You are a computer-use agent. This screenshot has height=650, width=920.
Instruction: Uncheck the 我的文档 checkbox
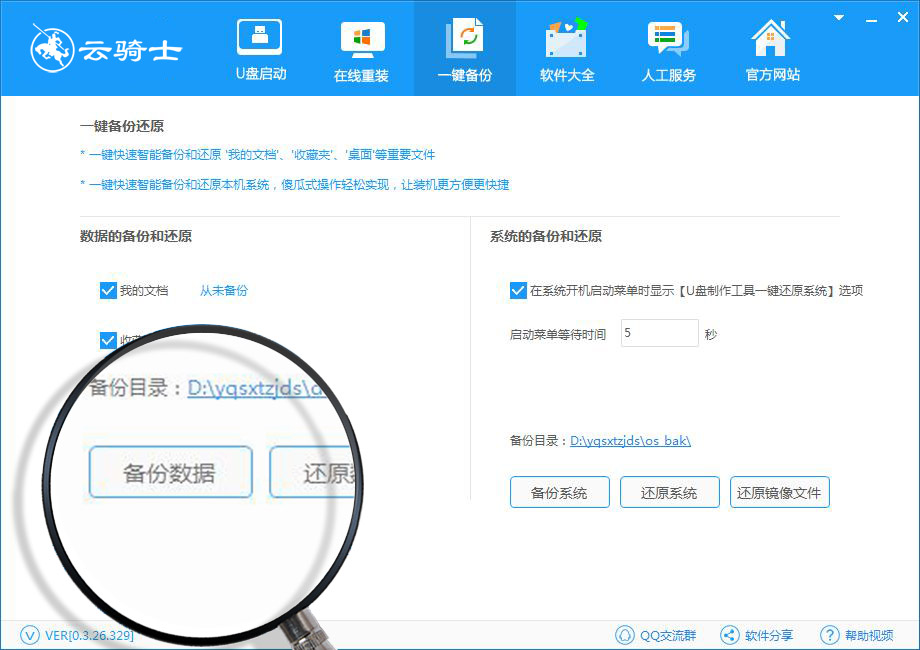click(x=108, y=290)
